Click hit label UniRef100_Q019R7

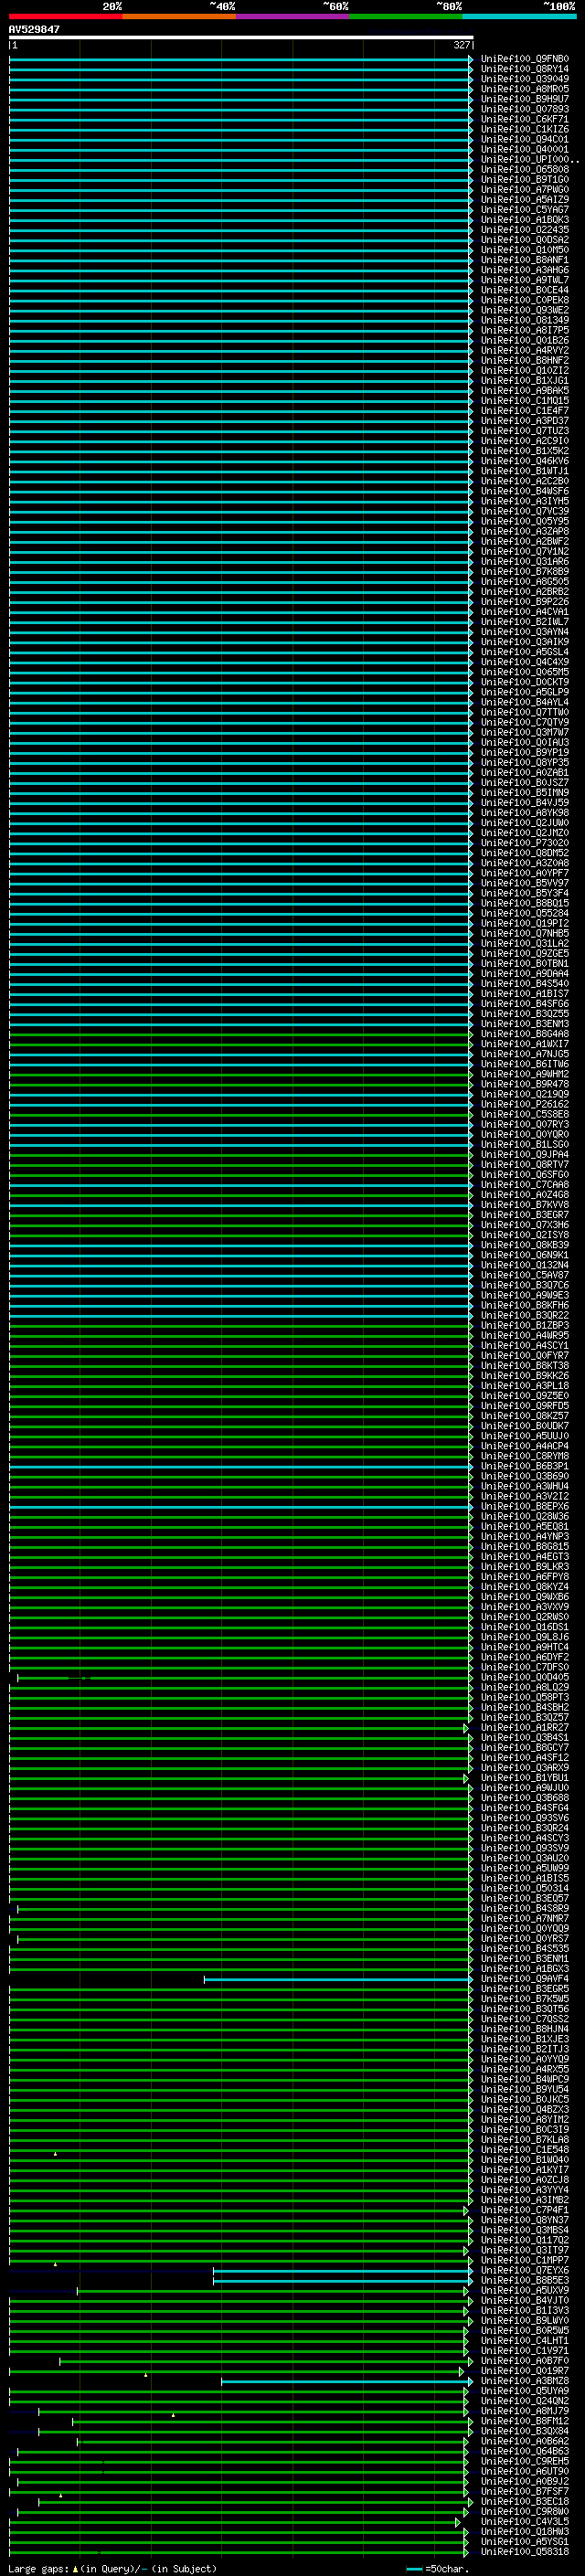pos(525,2371)
